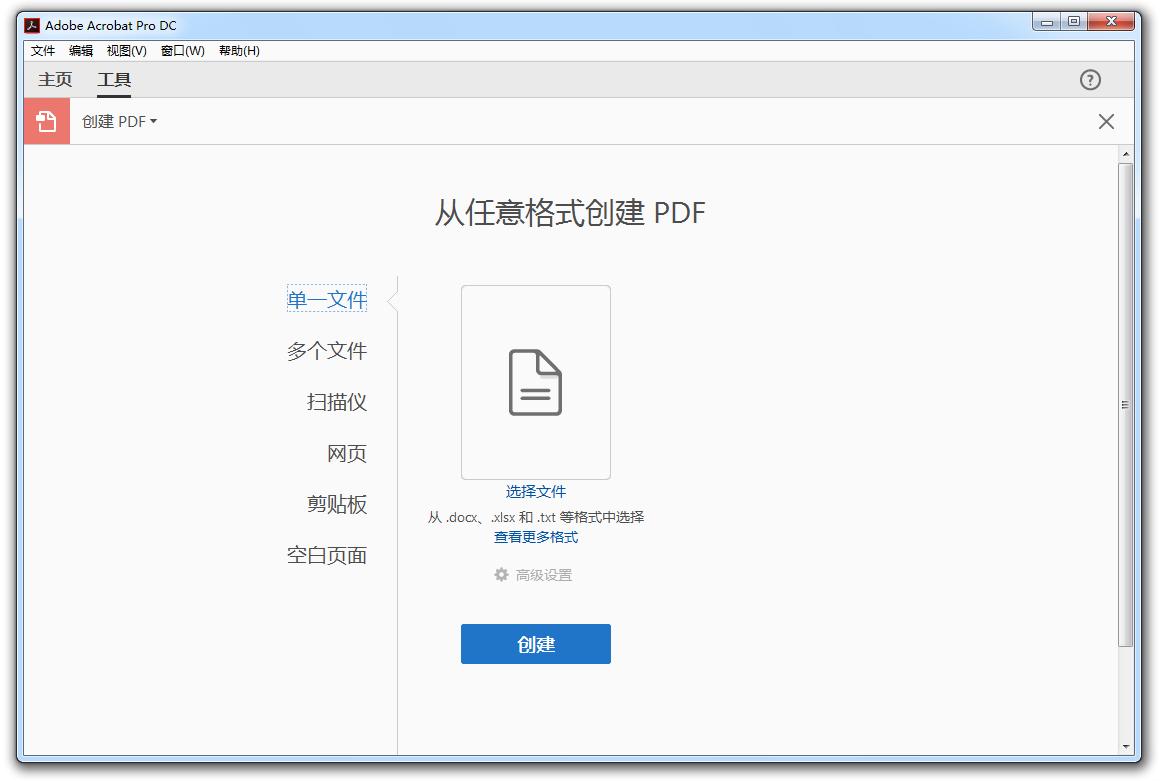Open the 帮助(H) menu

(x=239, y=50)
